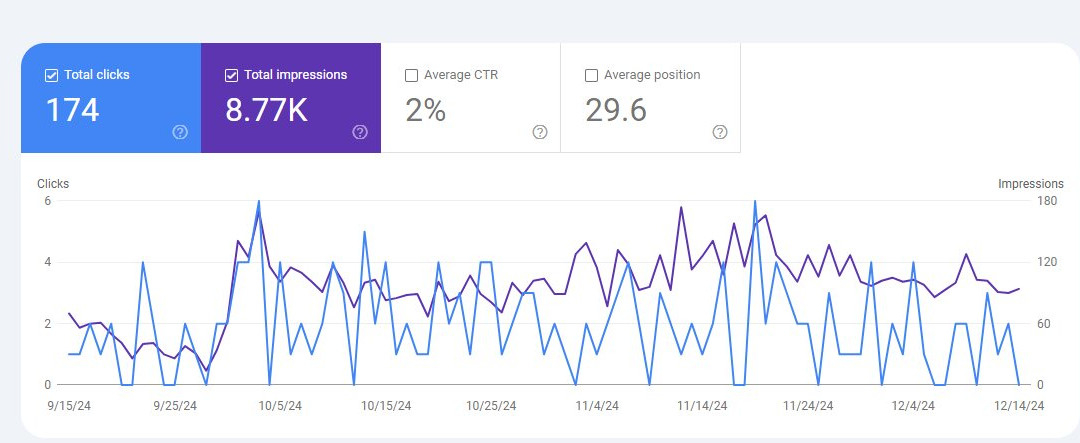Enable the Average position checkbox
The image size is (1080, 443).
pos(591,75)
